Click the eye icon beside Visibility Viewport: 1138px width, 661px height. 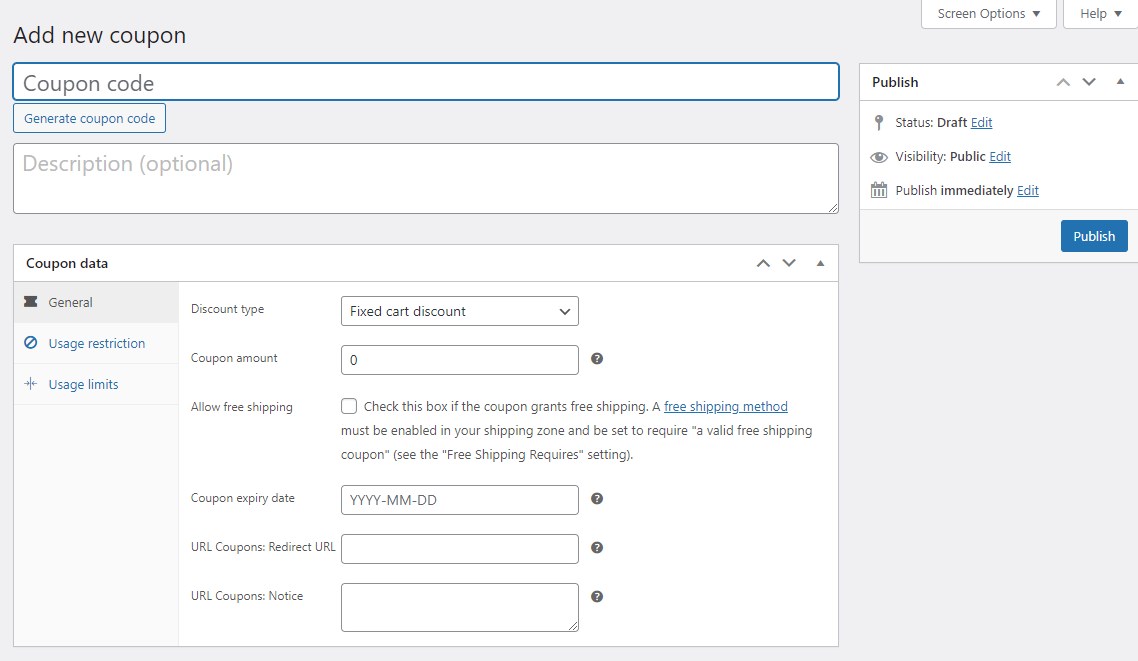[x=879, y=157]
